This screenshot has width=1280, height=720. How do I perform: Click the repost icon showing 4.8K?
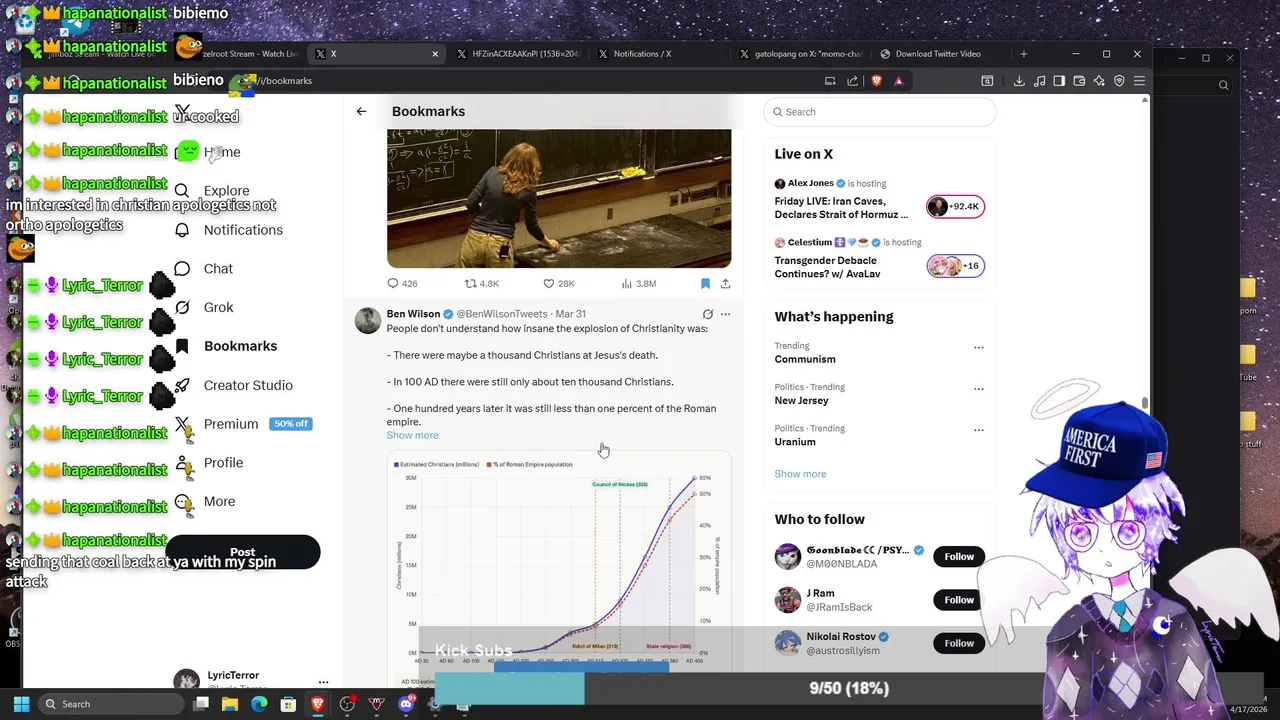point(471,284)
